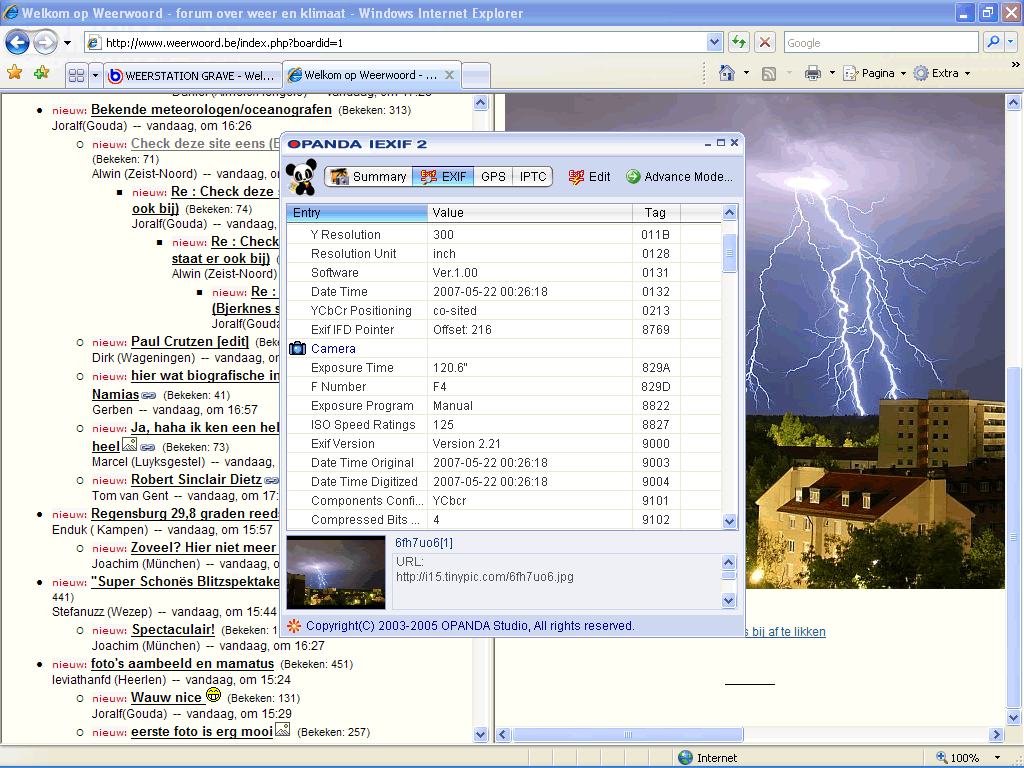This screenshot has height=768, width=1024.
Task: Click the Print icon in toolbar
Action: 812,73
